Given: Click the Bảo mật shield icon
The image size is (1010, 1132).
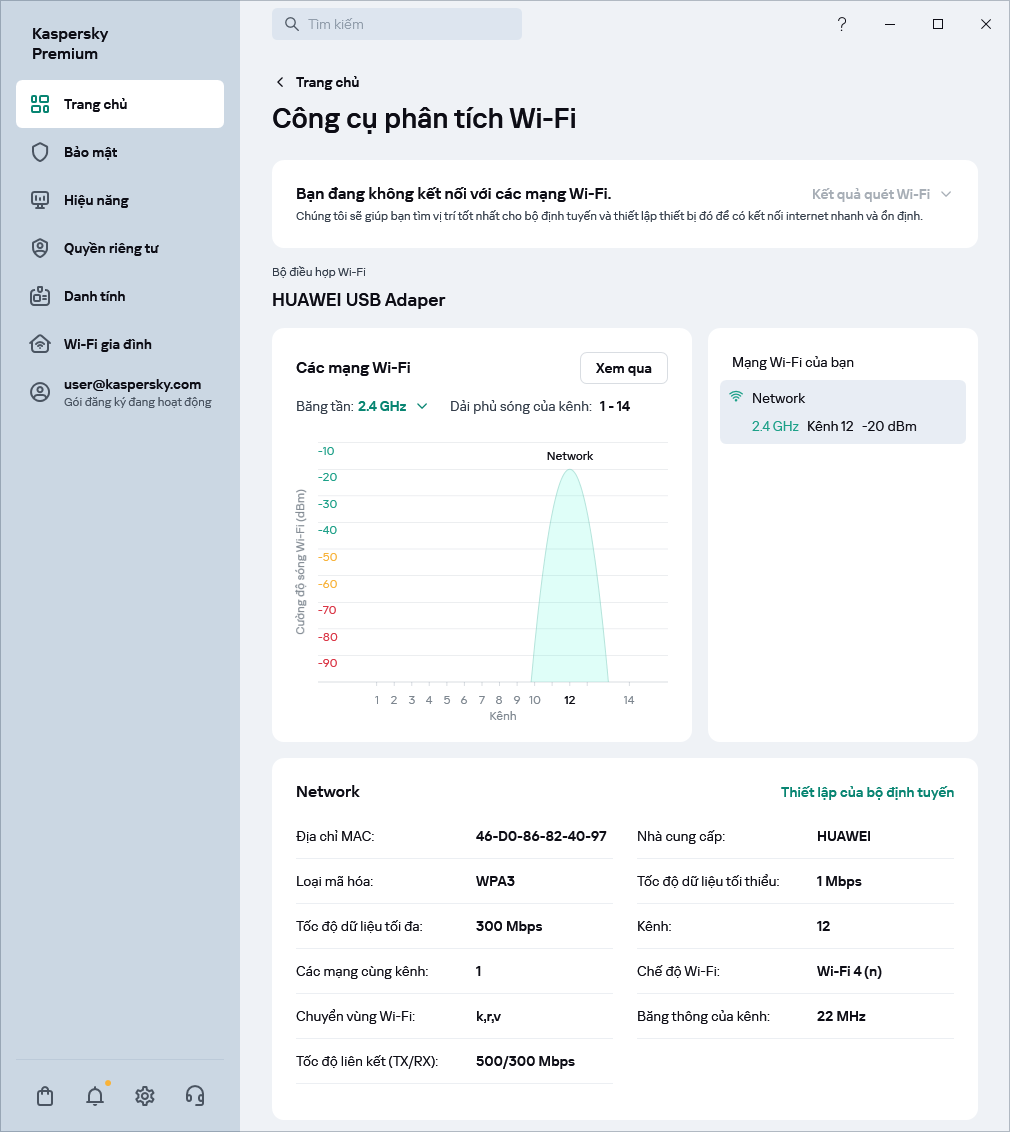Looking at the screenshot, I should coord(40,152).
